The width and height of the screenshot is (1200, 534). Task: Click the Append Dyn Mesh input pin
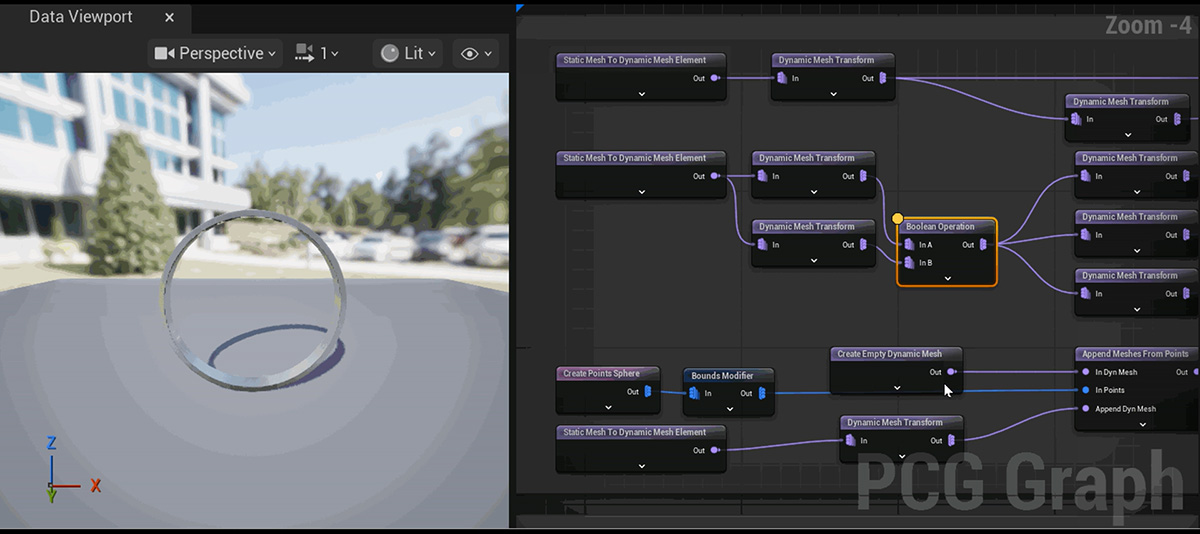pyautogui.click(x=1086, y=409)
